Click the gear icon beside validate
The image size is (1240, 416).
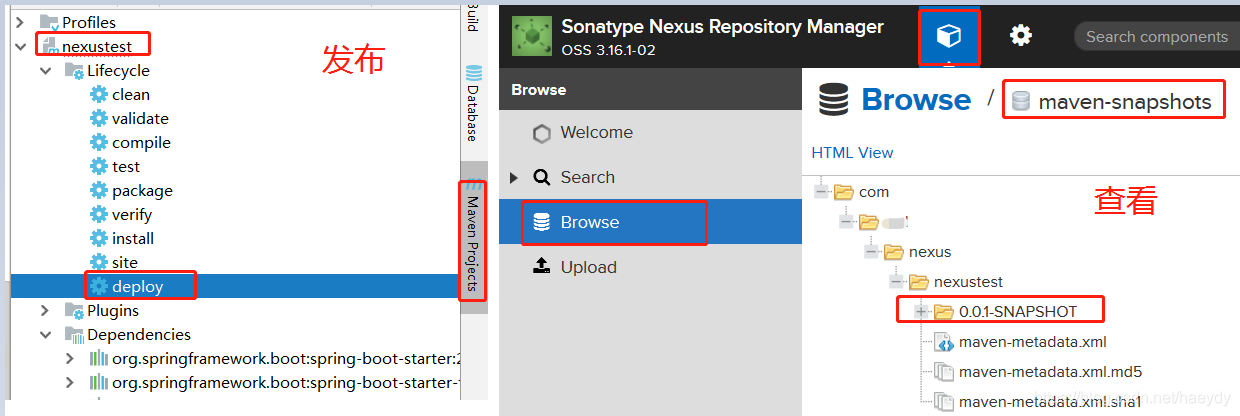click(98, 118)
